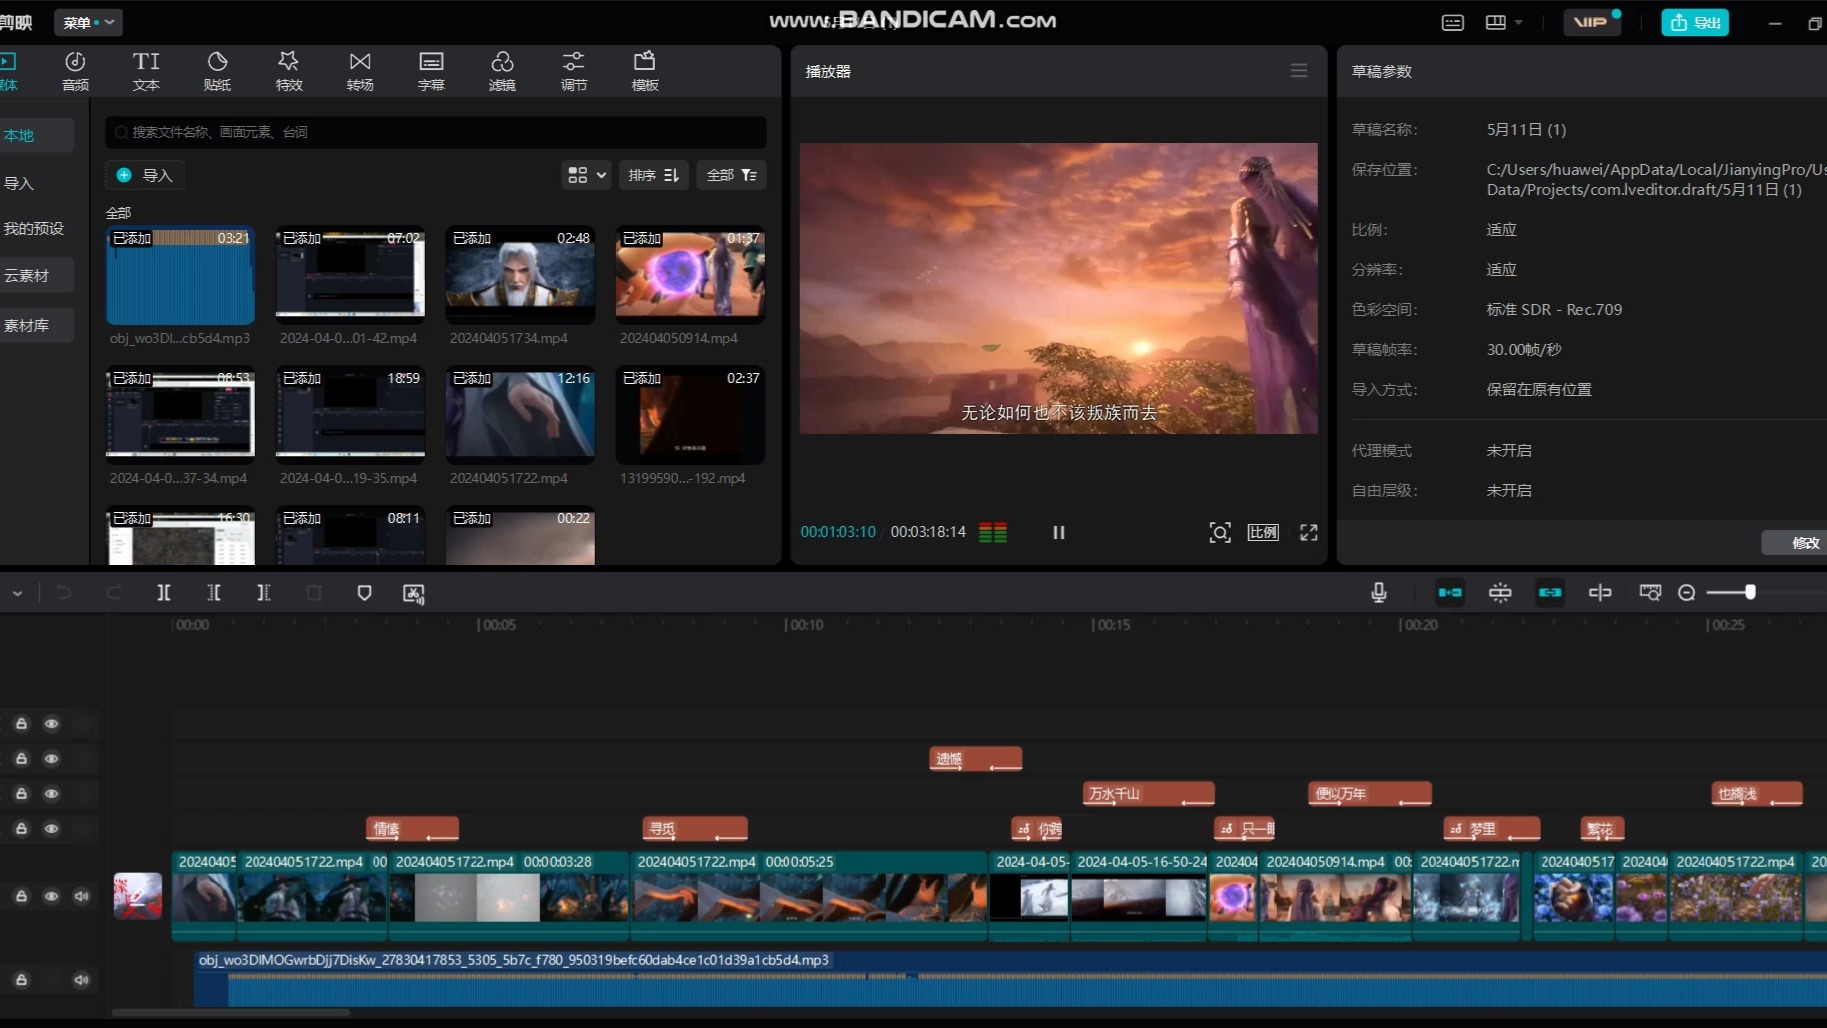The width and height of the screenshot is (1827, 1028).
Task: Open the 滤镜 filters tab
Action: pyautogui.click(x=502, y=71)
